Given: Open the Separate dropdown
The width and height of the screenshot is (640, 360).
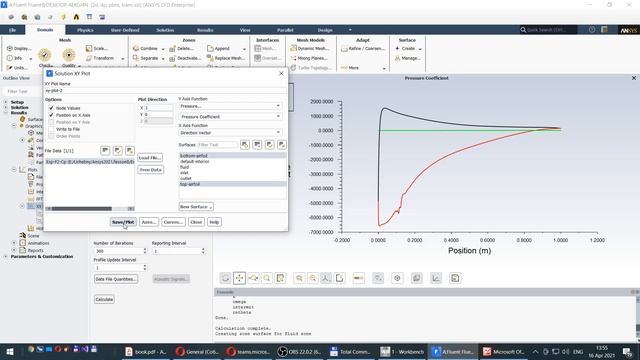Looking at the screenshot, I should click(163, 58).
